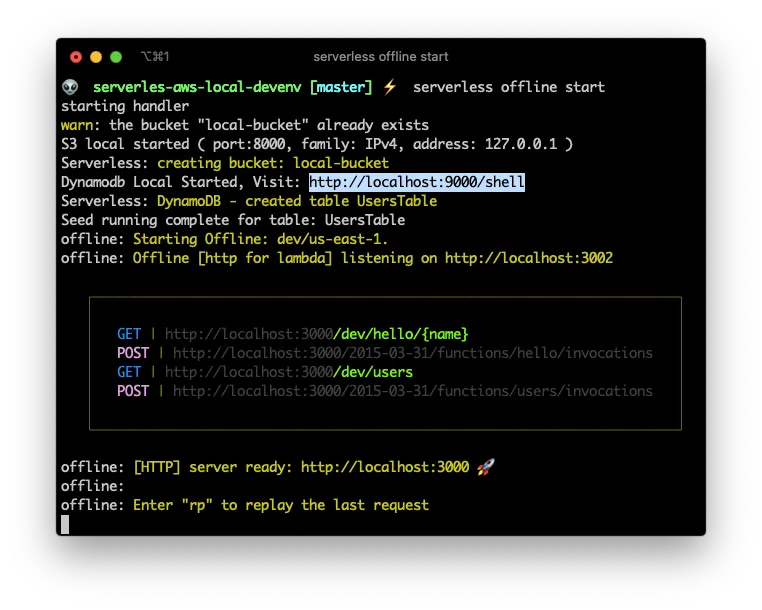Open the highlighted http://localhost:9000/shell link

417,182
